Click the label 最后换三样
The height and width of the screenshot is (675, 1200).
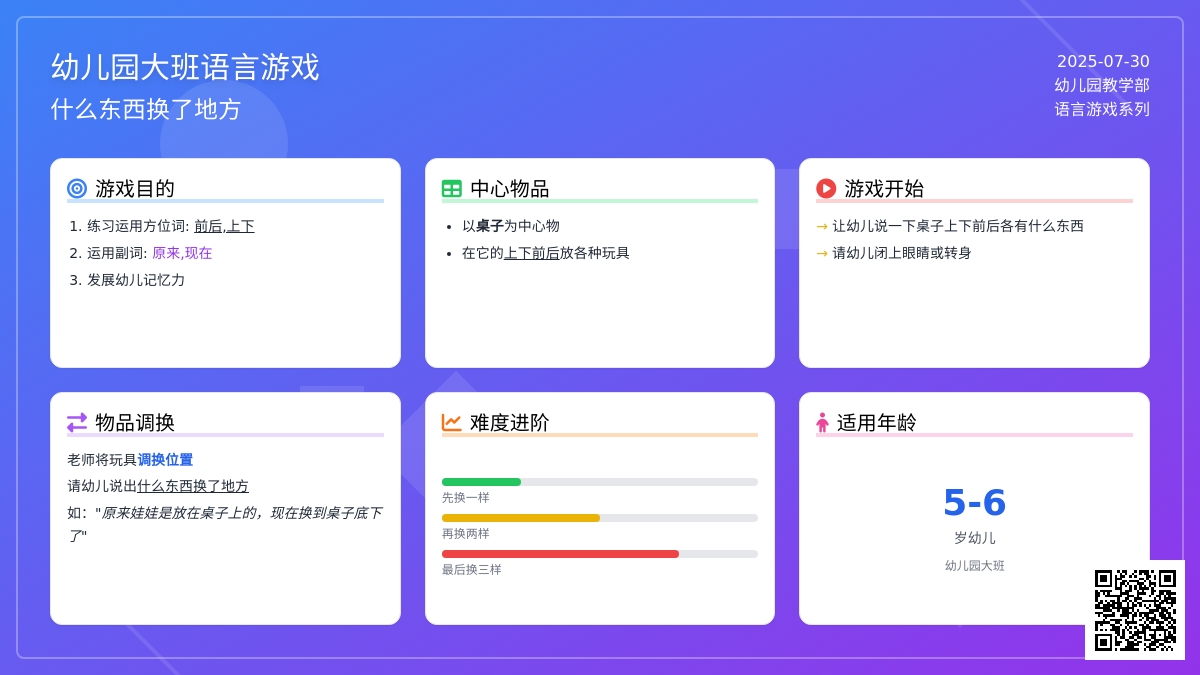point(472,569)
